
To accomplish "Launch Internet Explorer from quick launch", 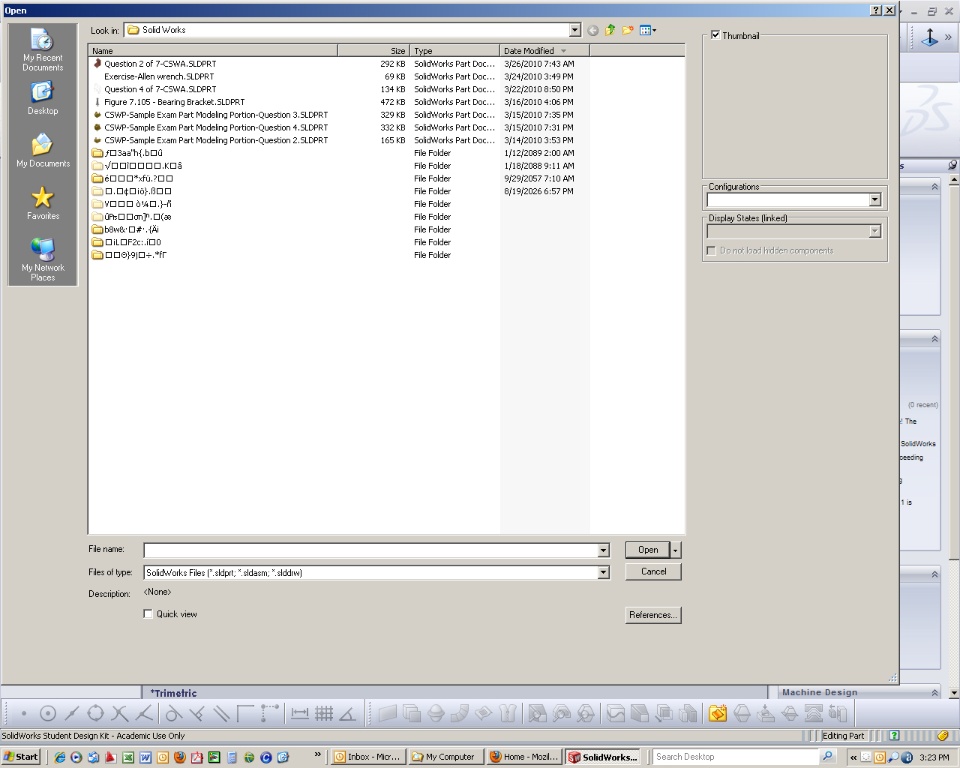I will pyautogui.click(x=59, y=757).
